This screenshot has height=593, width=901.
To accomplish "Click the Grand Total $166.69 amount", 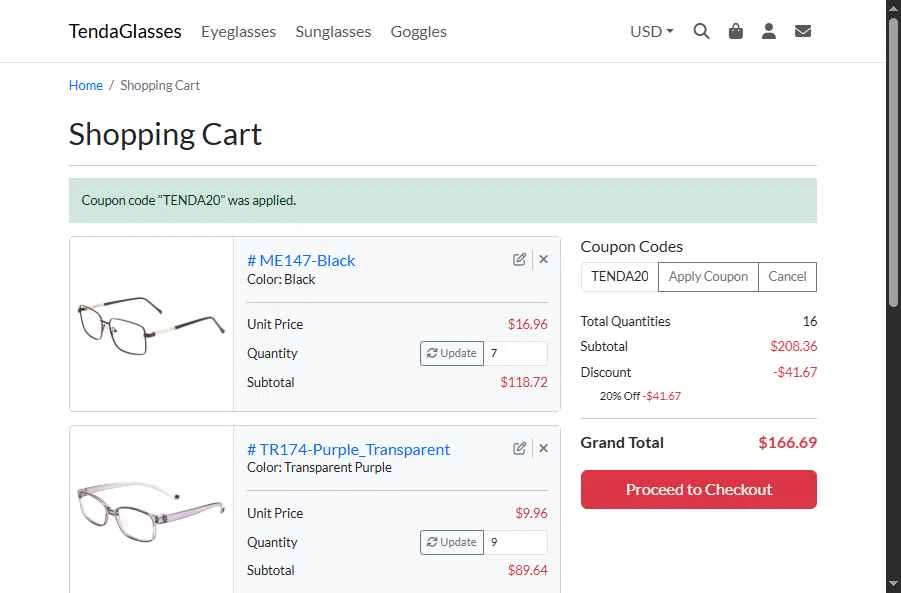I will click(x=787, y=442).
